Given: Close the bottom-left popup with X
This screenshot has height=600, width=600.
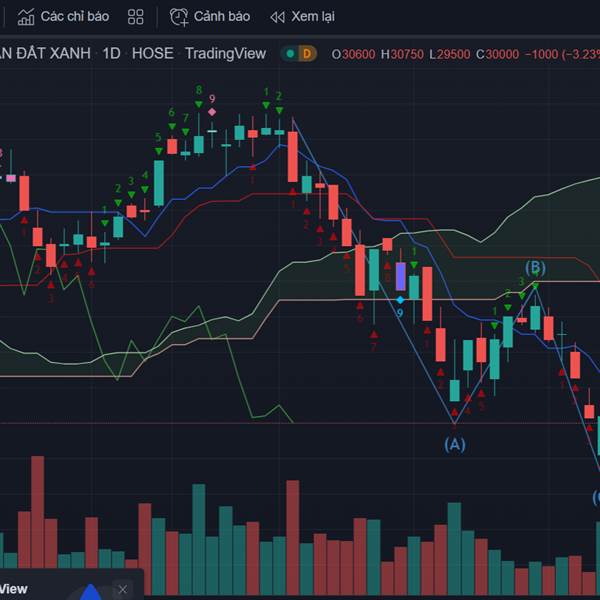Looking at the screenshot, I should pyautogui.click(x=122, y=589).
